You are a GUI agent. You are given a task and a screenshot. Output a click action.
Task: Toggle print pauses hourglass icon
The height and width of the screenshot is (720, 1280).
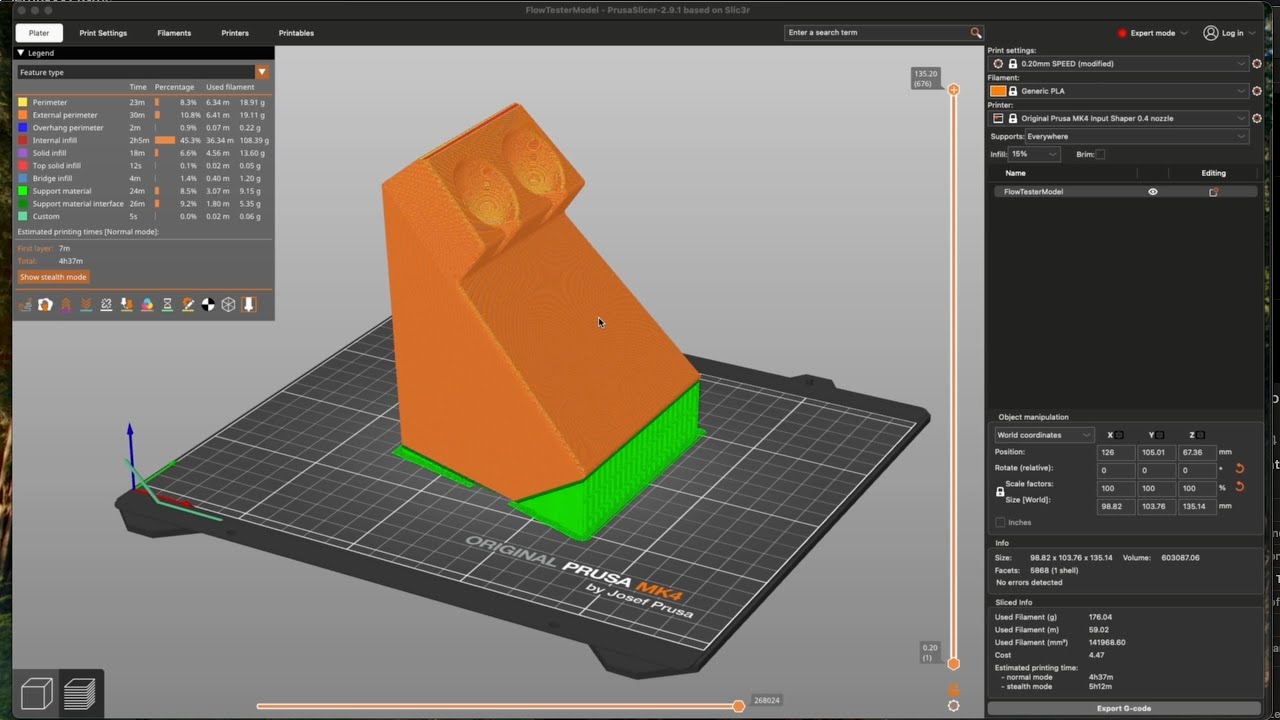pyautogui.click(x=167, y=305)
